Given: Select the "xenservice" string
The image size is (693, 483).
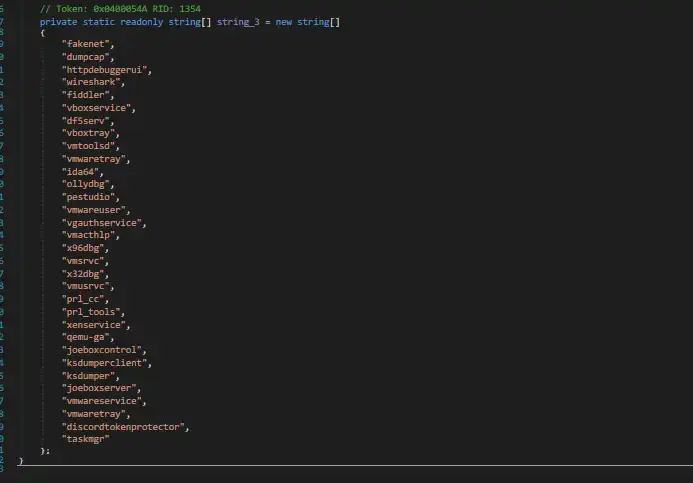Looking at the screenshot, I should click(x=94, y=324).
